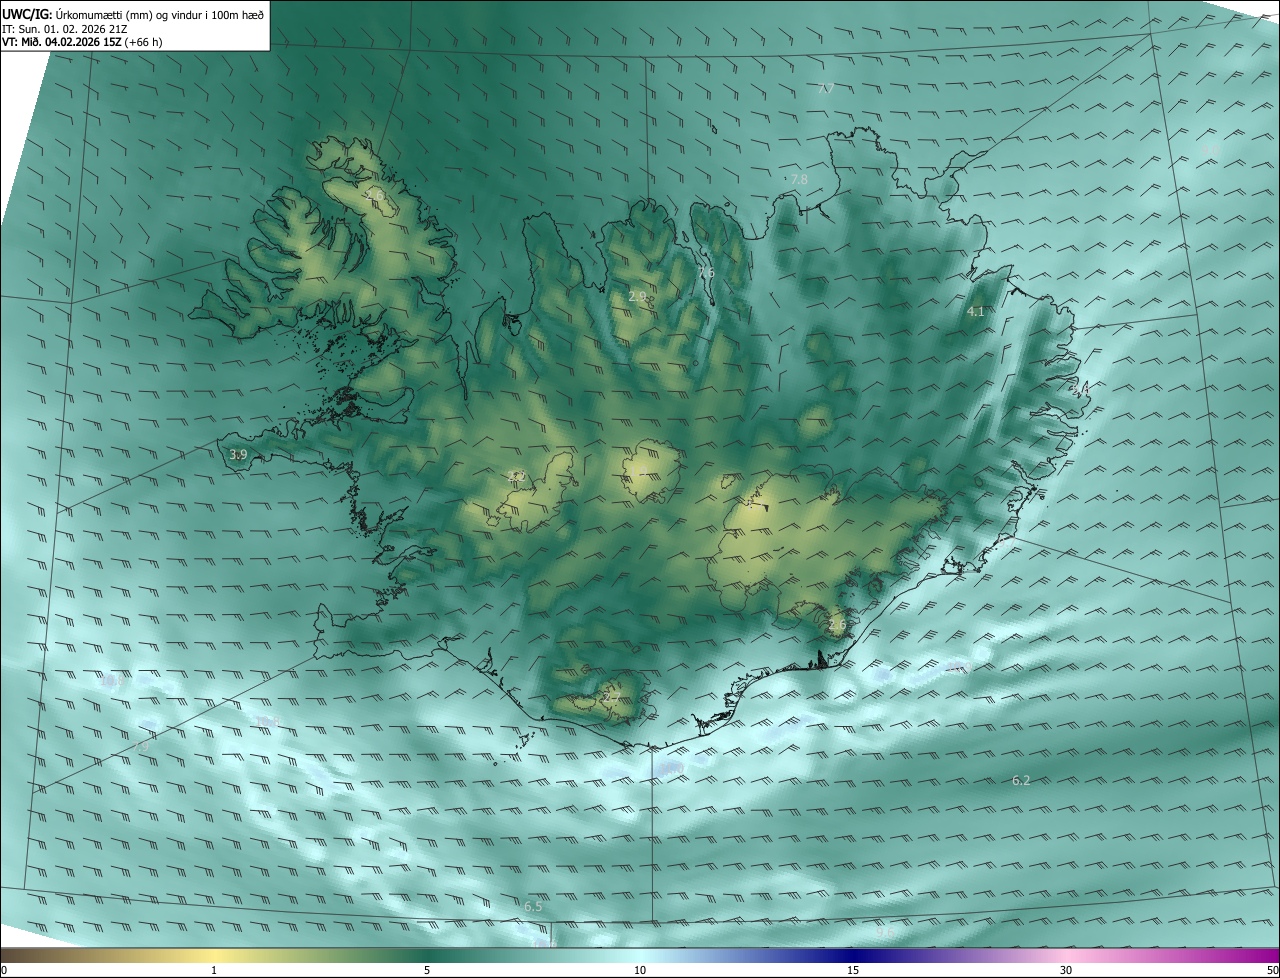
Task: Click the colorbar tick label '10'
Action: pos(640,970)
